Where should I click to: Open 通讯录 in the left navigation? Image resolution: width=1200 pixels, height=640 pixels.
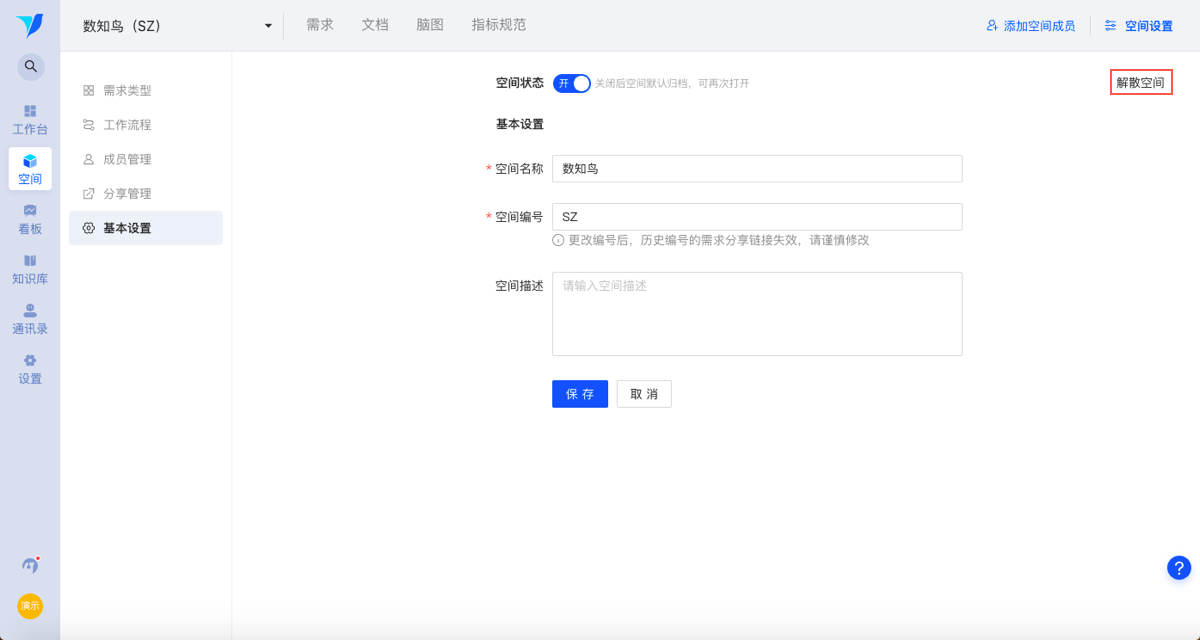(x=30, y=319)
